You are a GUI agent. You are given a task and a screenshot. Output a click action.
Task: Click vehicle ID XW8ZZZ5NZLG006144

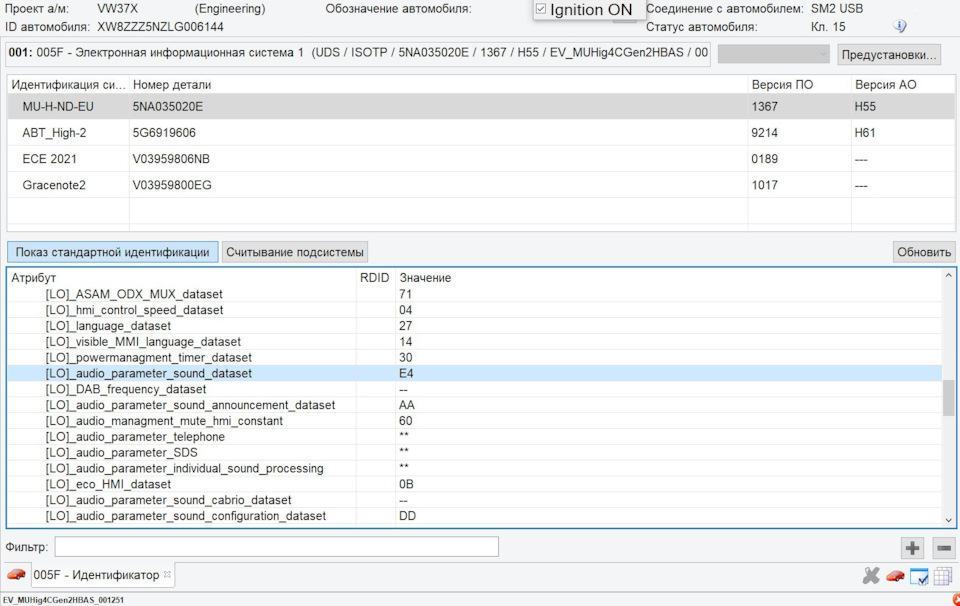[160, 27]
